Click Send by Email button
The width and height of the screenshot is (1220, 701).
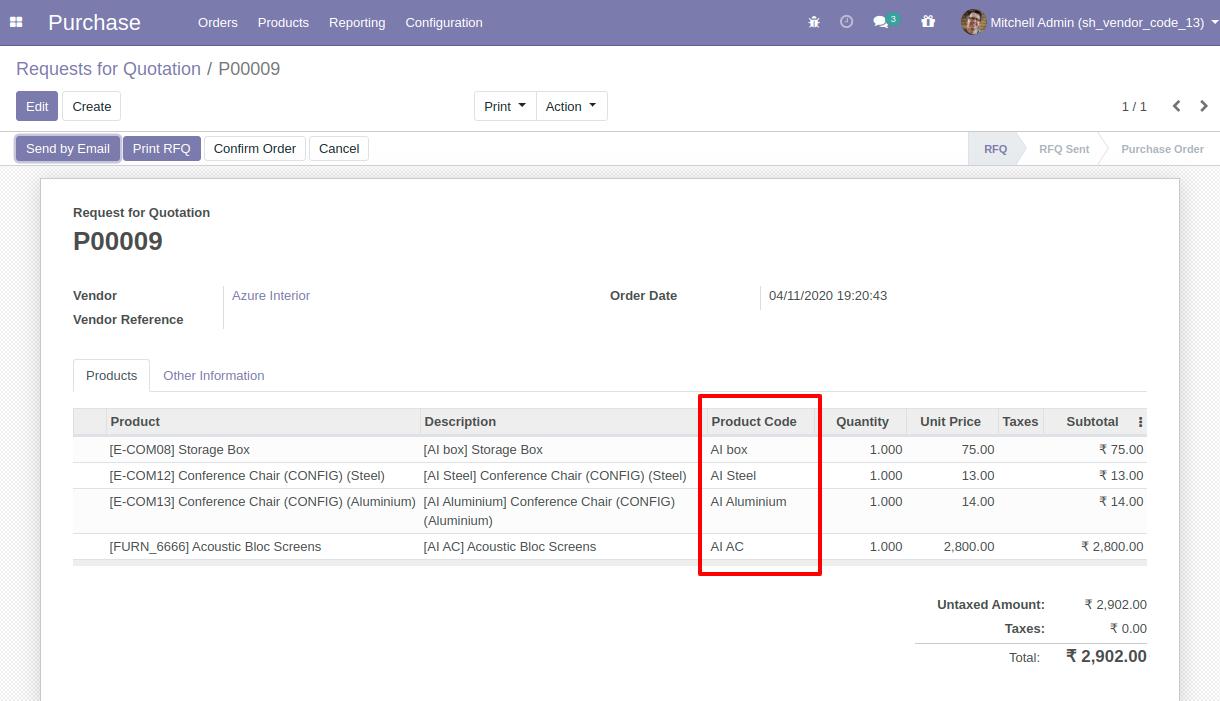tap(68, 149)
